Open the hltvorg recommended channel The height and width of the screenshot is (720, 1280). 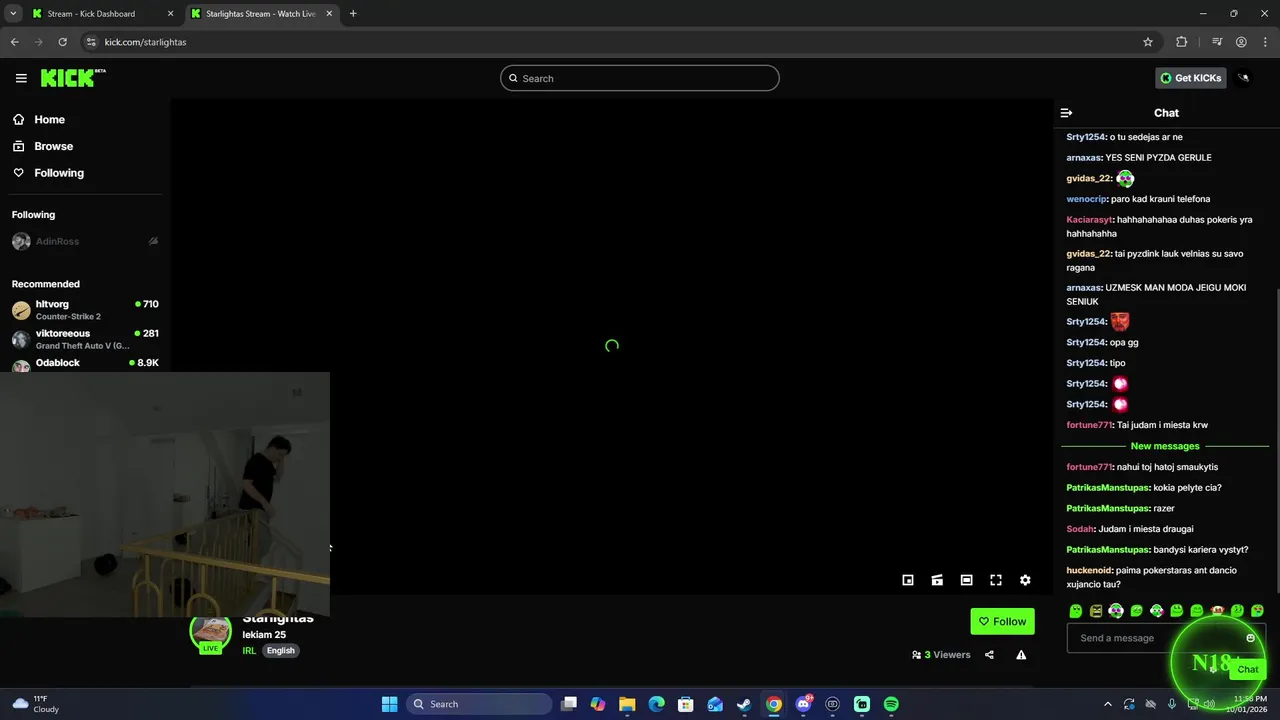tap(85, 309)
